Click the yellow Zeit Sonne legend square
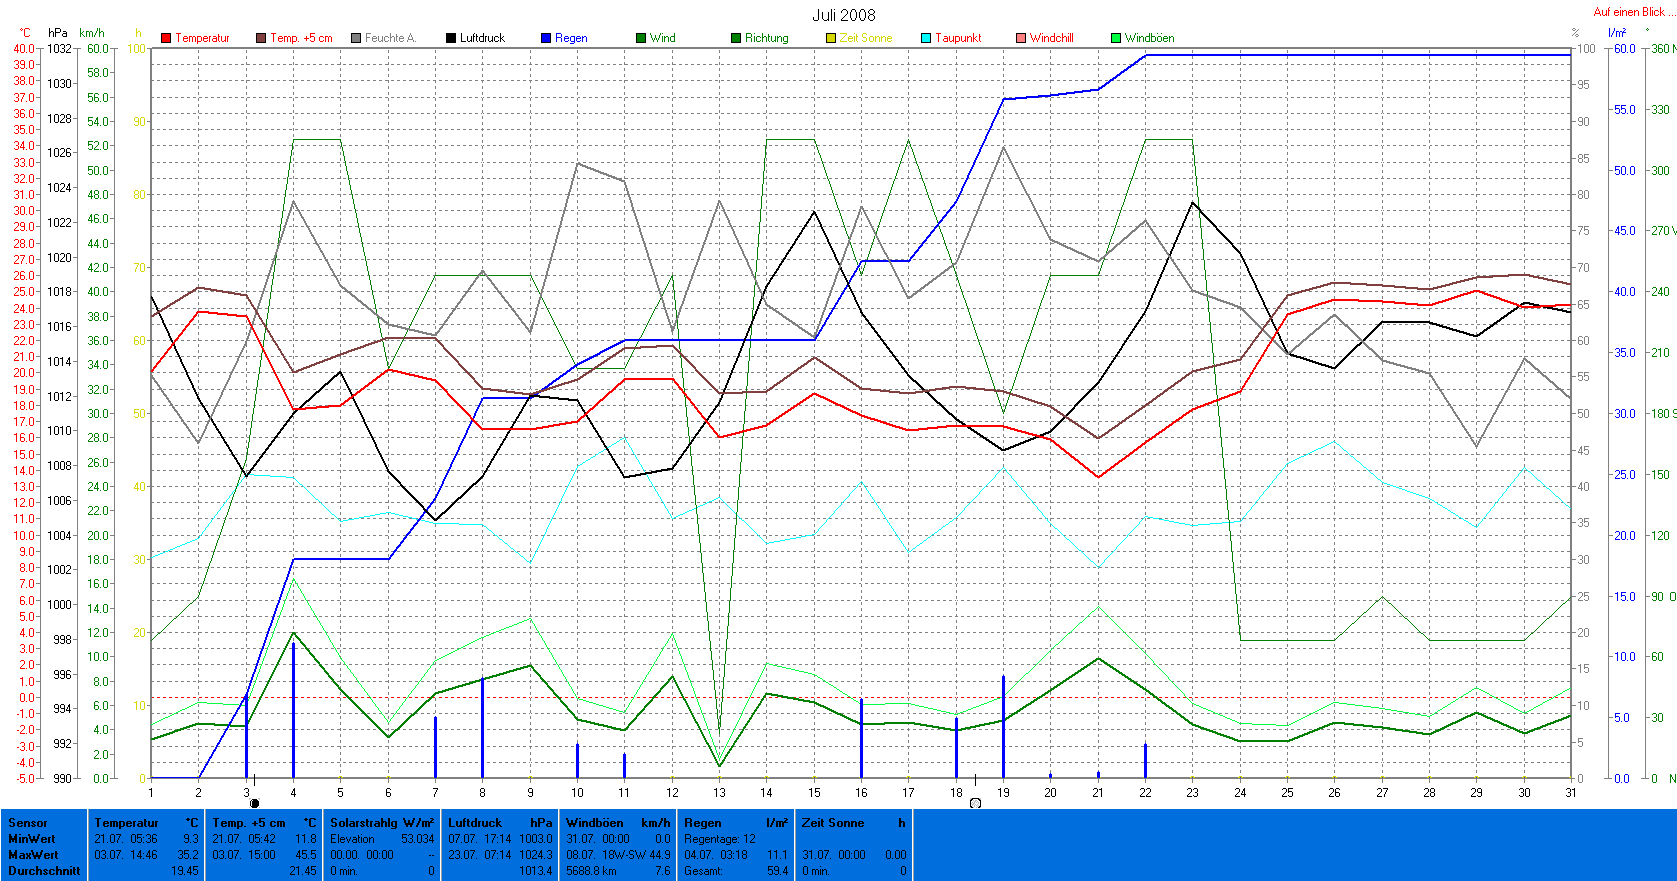Image resolution: width=1677 pixels, height=881 pixels. click(x=831, y=38)
